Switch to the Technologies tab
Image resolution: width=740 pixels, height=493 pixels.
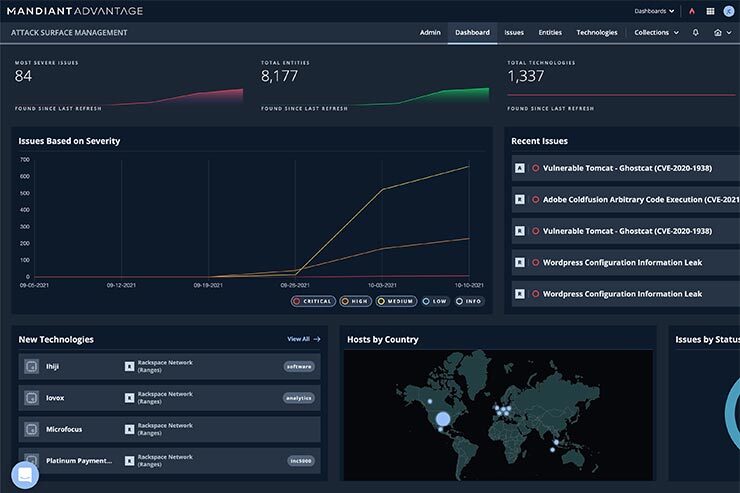click(597, 32)
